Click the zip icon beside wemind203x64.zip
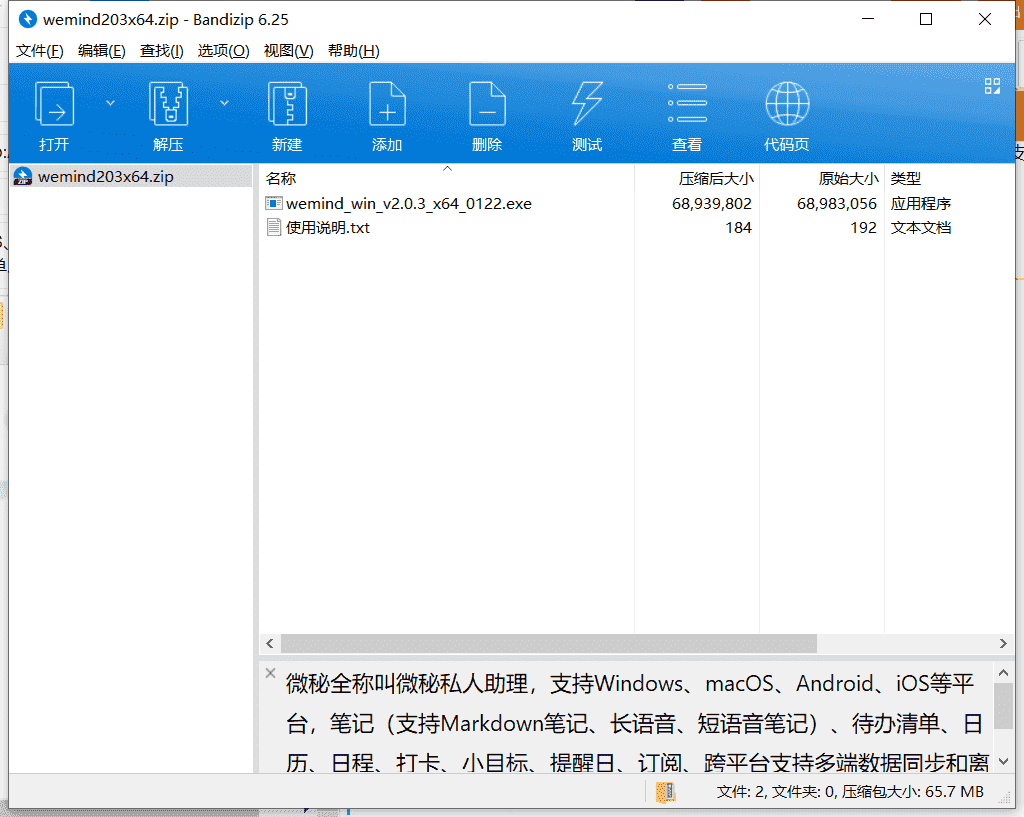 tap(24, 176)
